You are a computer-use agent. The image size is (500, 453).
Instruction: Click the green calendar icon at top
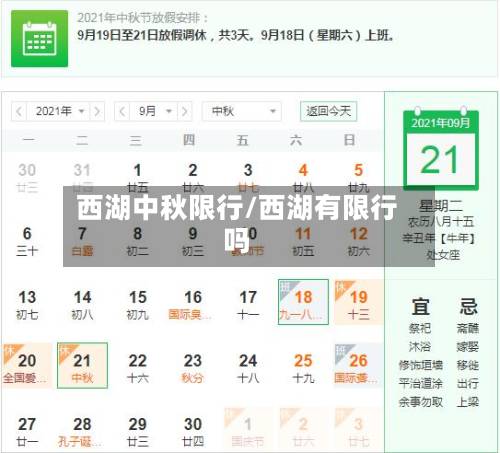[x=39, y=38]
